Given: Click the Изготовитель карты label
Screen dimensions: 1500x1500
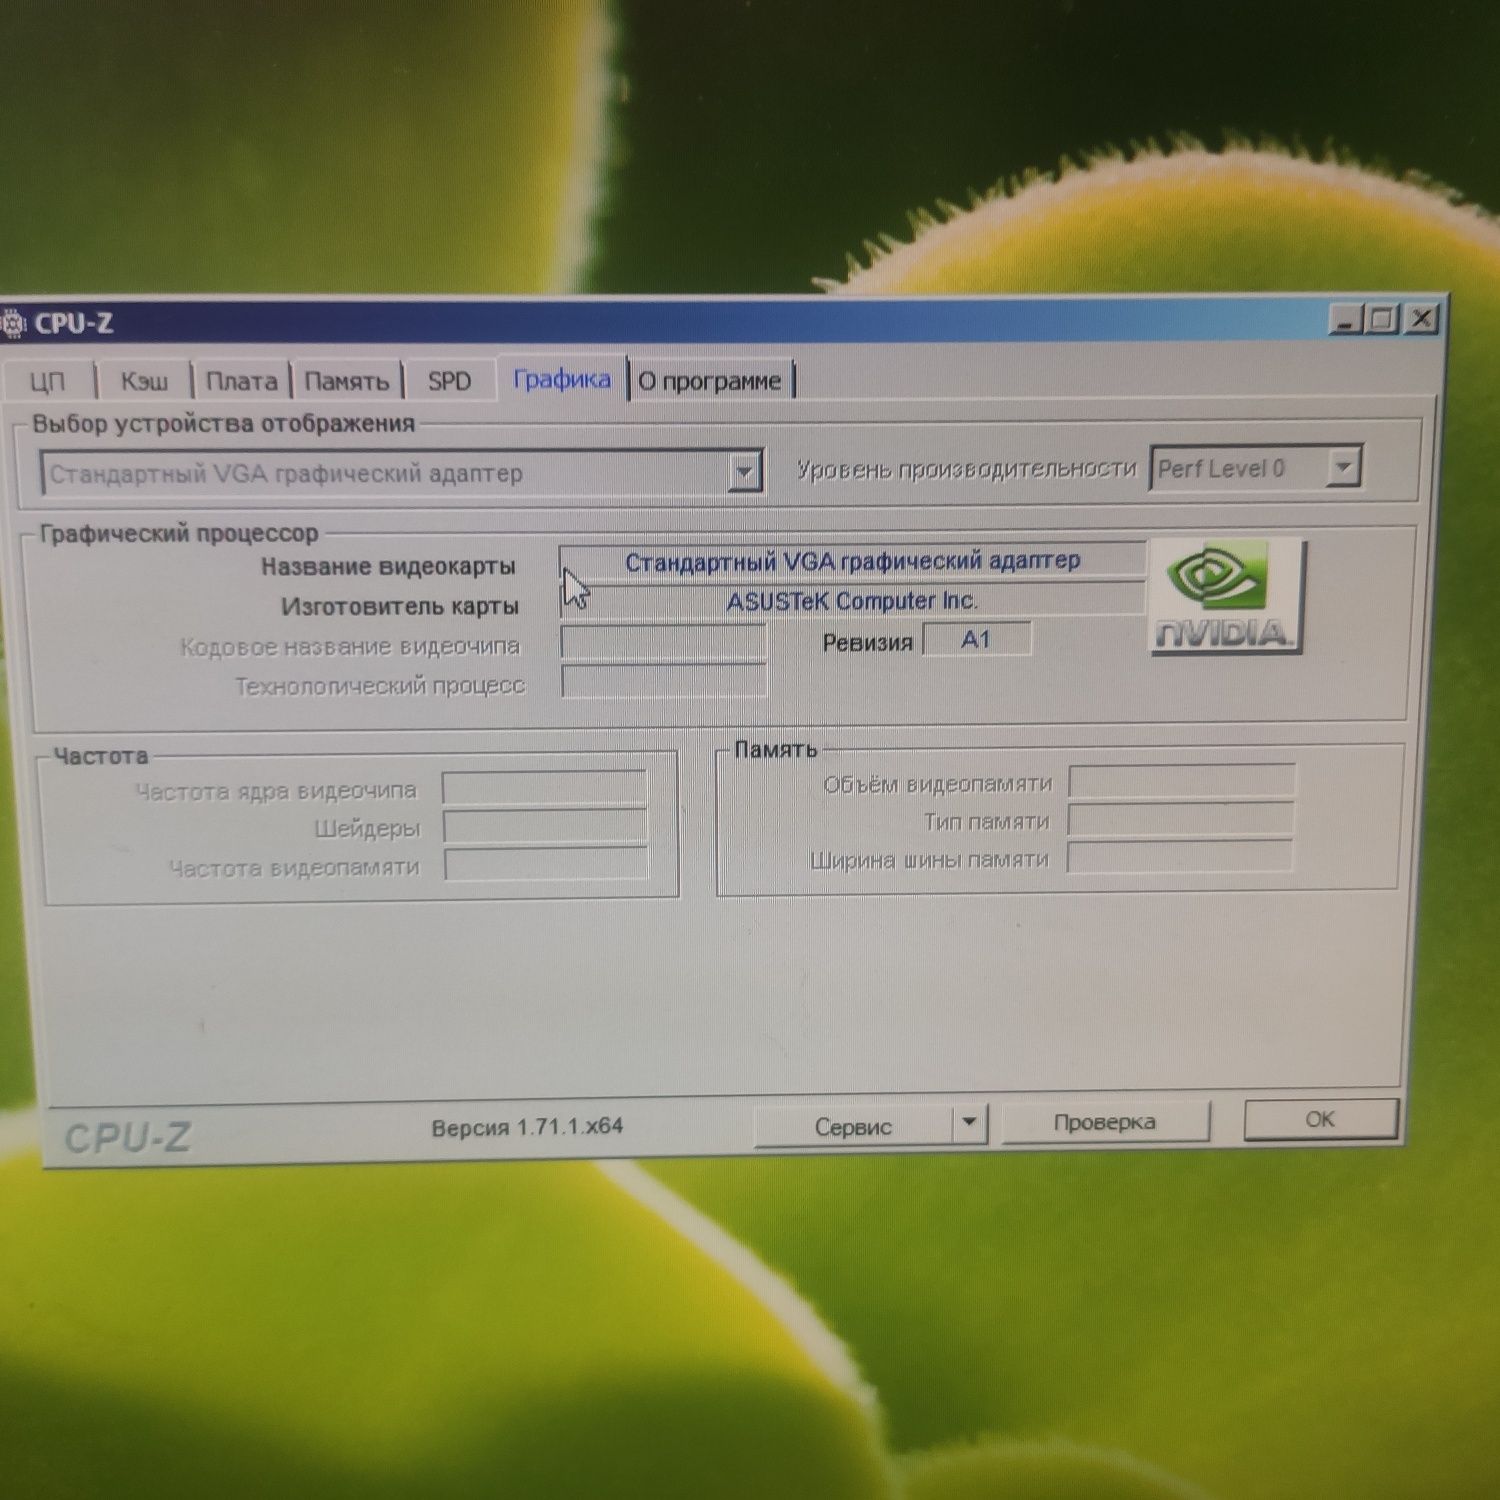Looking at the screenshot, I should point(400,607).
